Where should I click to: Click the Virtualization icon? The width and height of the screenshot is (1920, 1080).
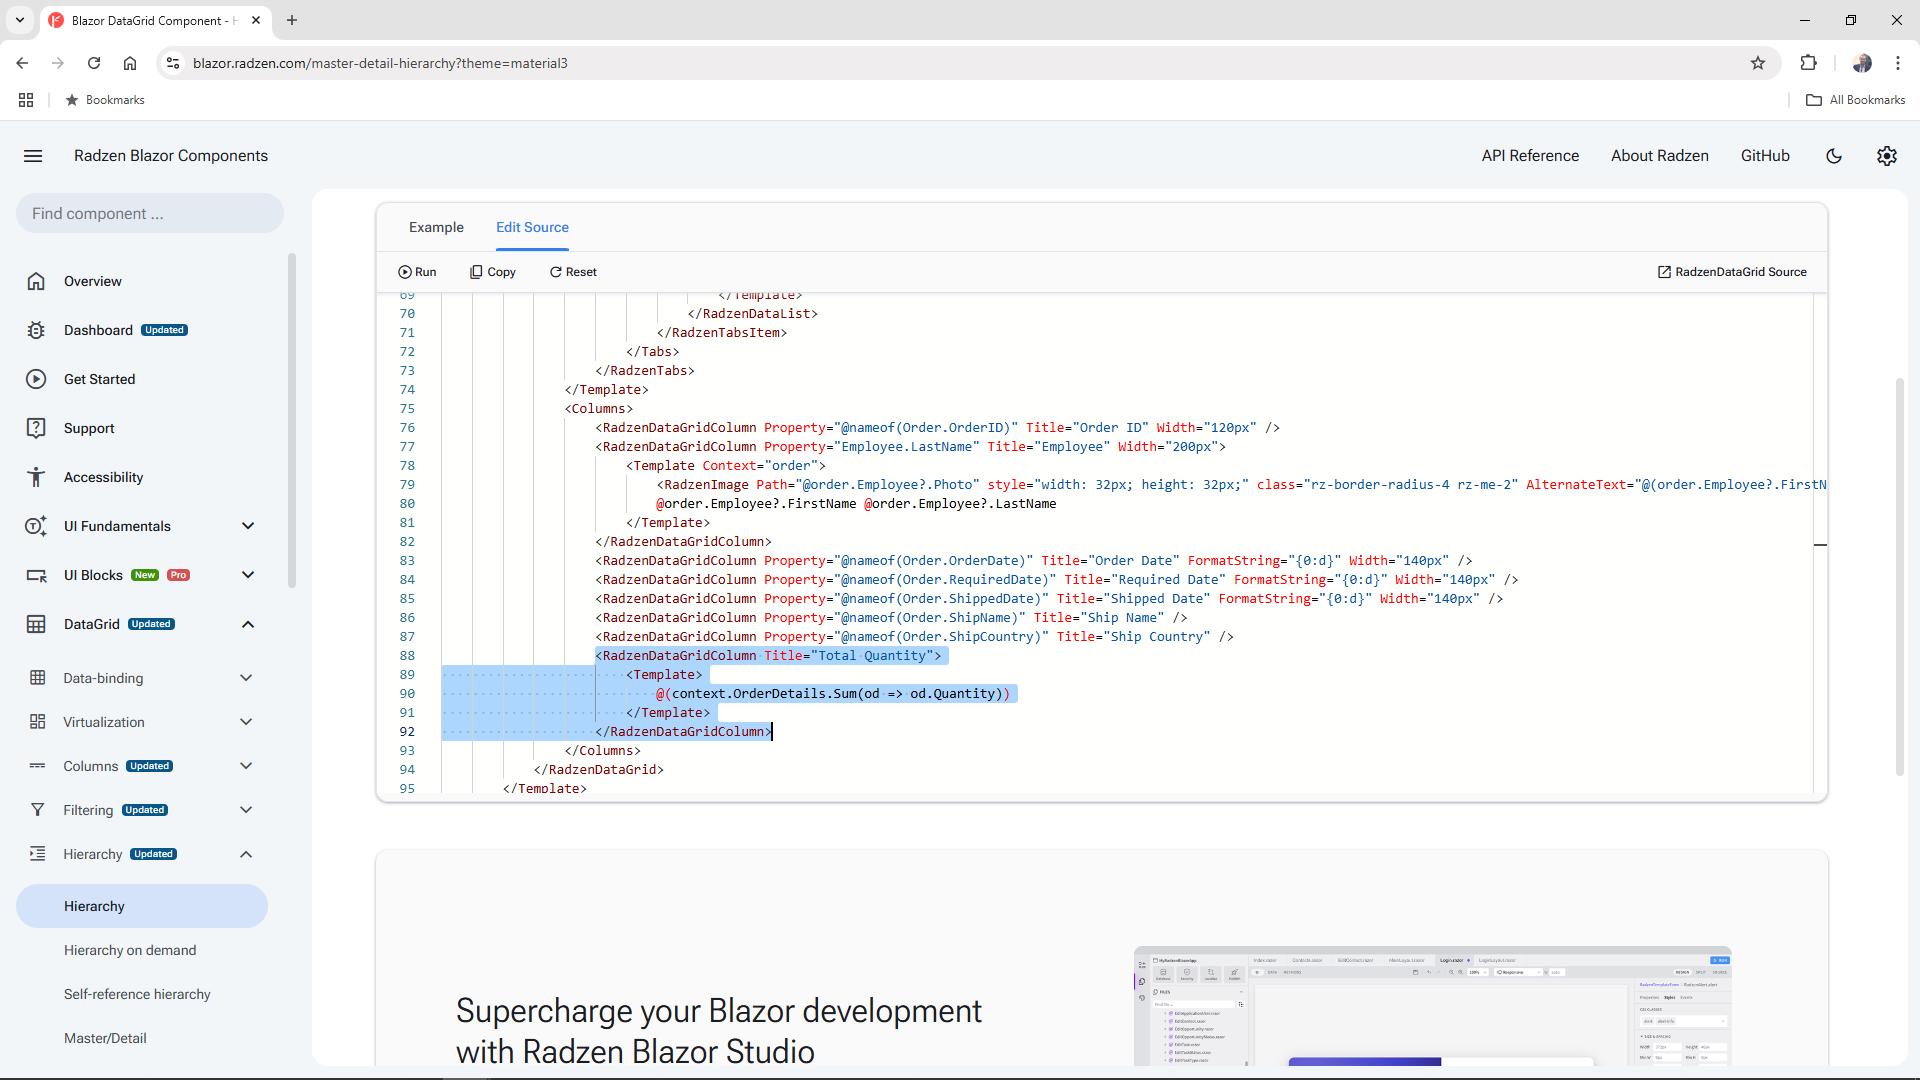click(x=38, y=722)
